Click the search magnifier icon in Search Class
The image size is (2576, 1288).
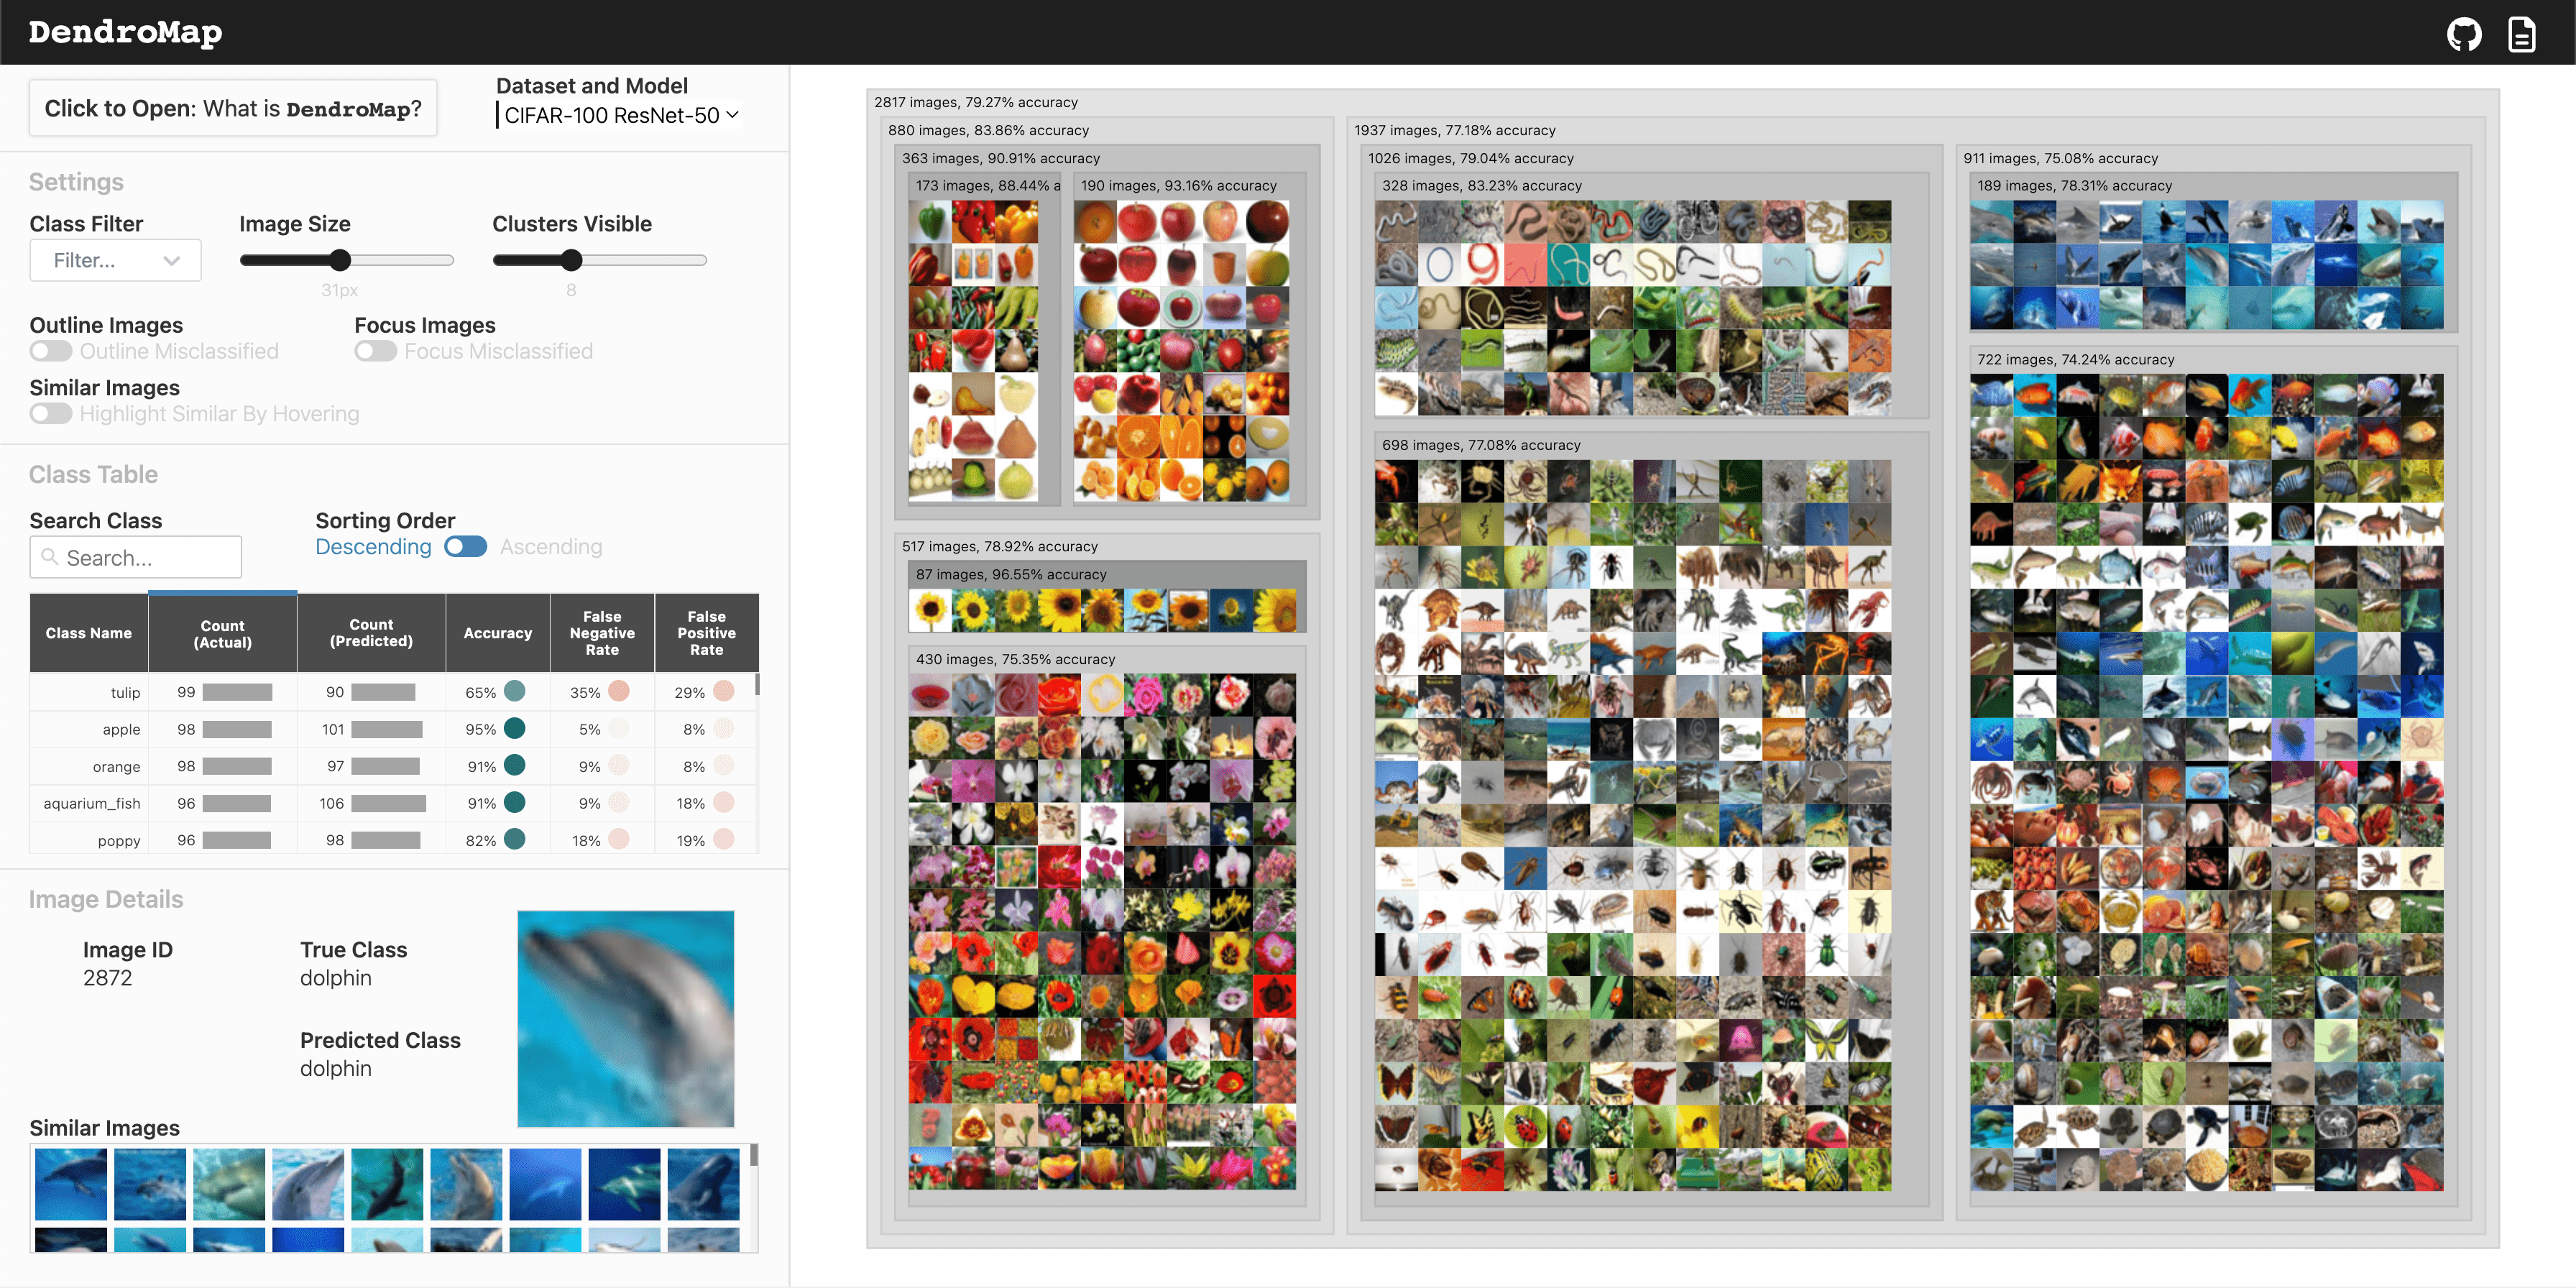[x=49, y=557]
